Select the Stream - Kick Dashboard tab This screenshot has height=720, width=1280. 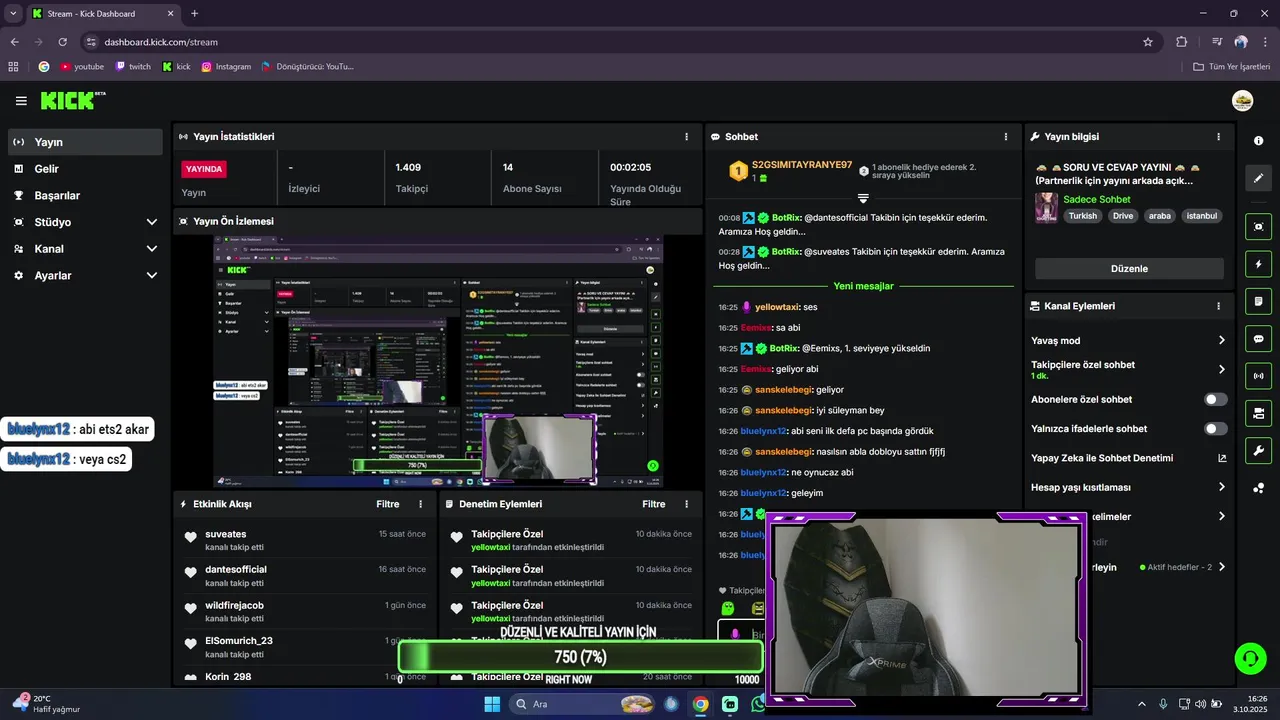click(103, 14)
